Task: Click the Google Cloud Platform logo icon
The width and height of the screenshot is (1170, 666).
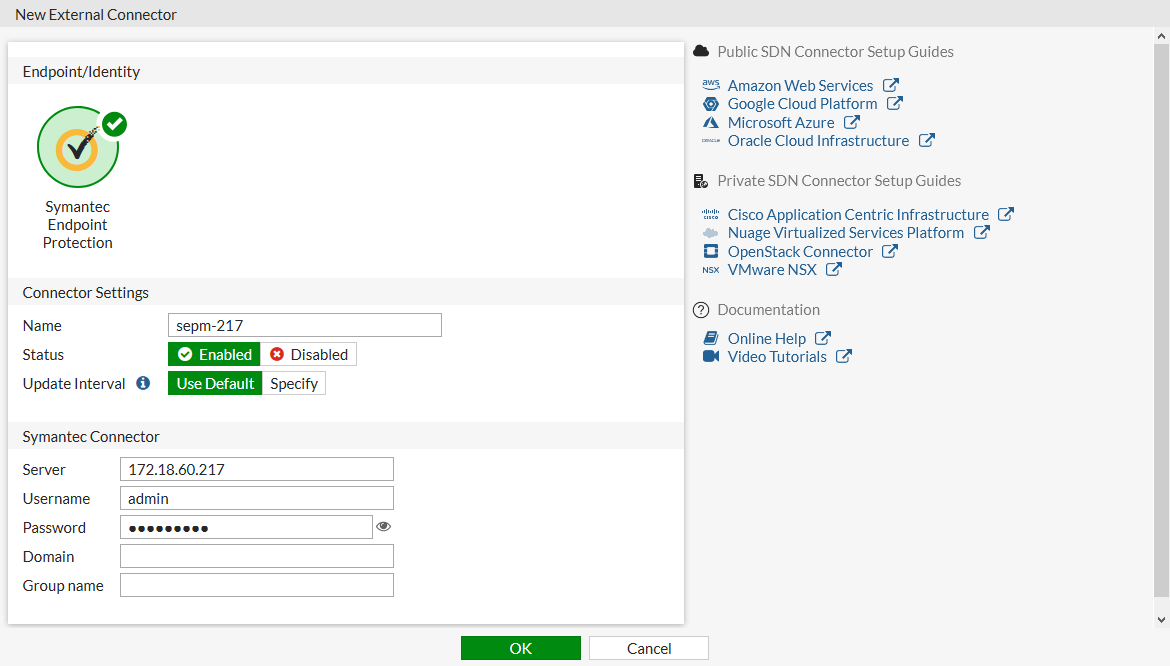Action: tap(711, 104)
